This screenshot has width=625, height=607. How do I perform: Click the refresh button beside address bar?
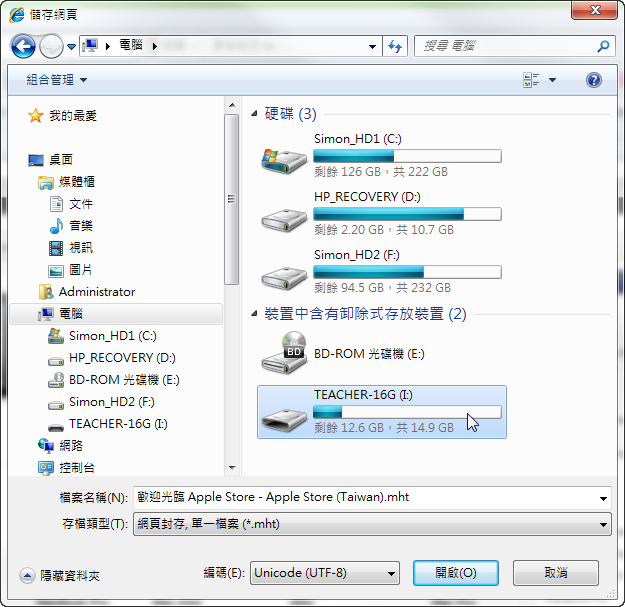(x=395, y=46)
